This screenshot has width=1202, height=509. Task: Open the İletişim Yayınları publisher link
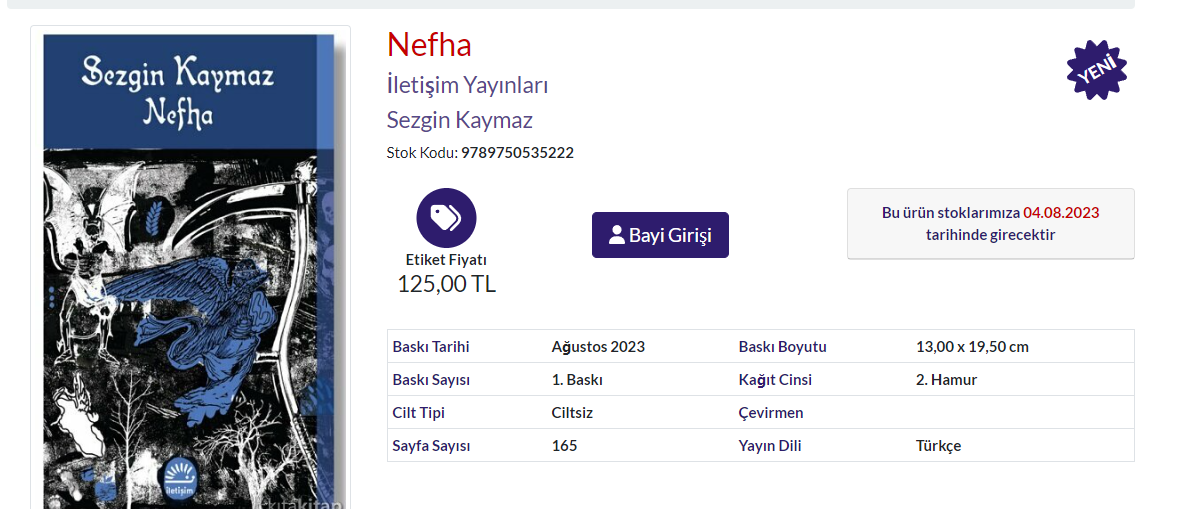tap(467, 85)
